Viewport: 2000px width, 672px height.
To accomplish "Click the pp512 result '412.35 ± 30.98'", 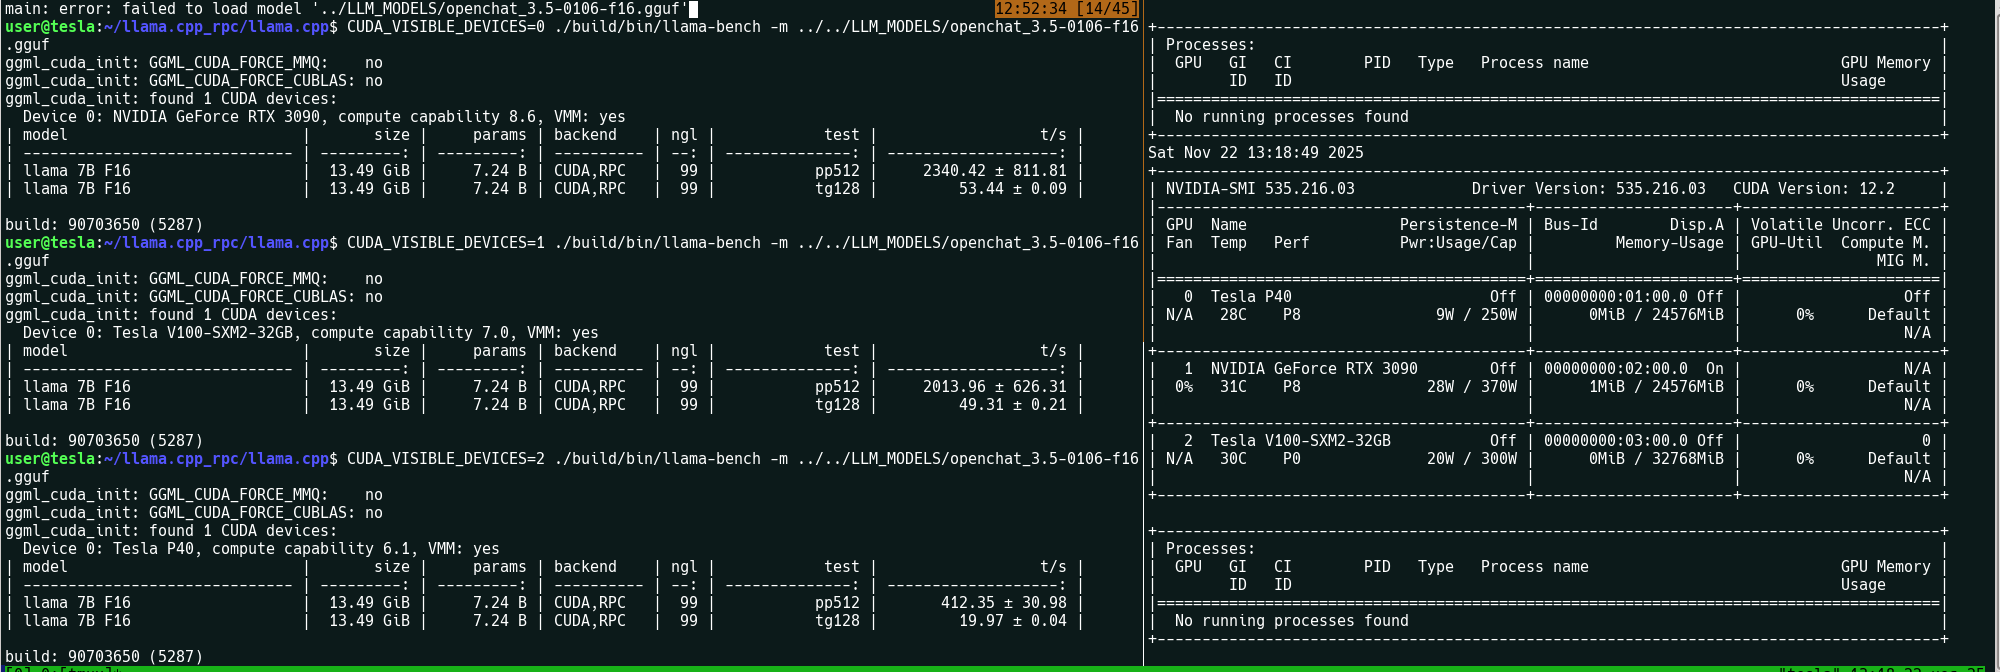I will click(x=1004, y=603).
